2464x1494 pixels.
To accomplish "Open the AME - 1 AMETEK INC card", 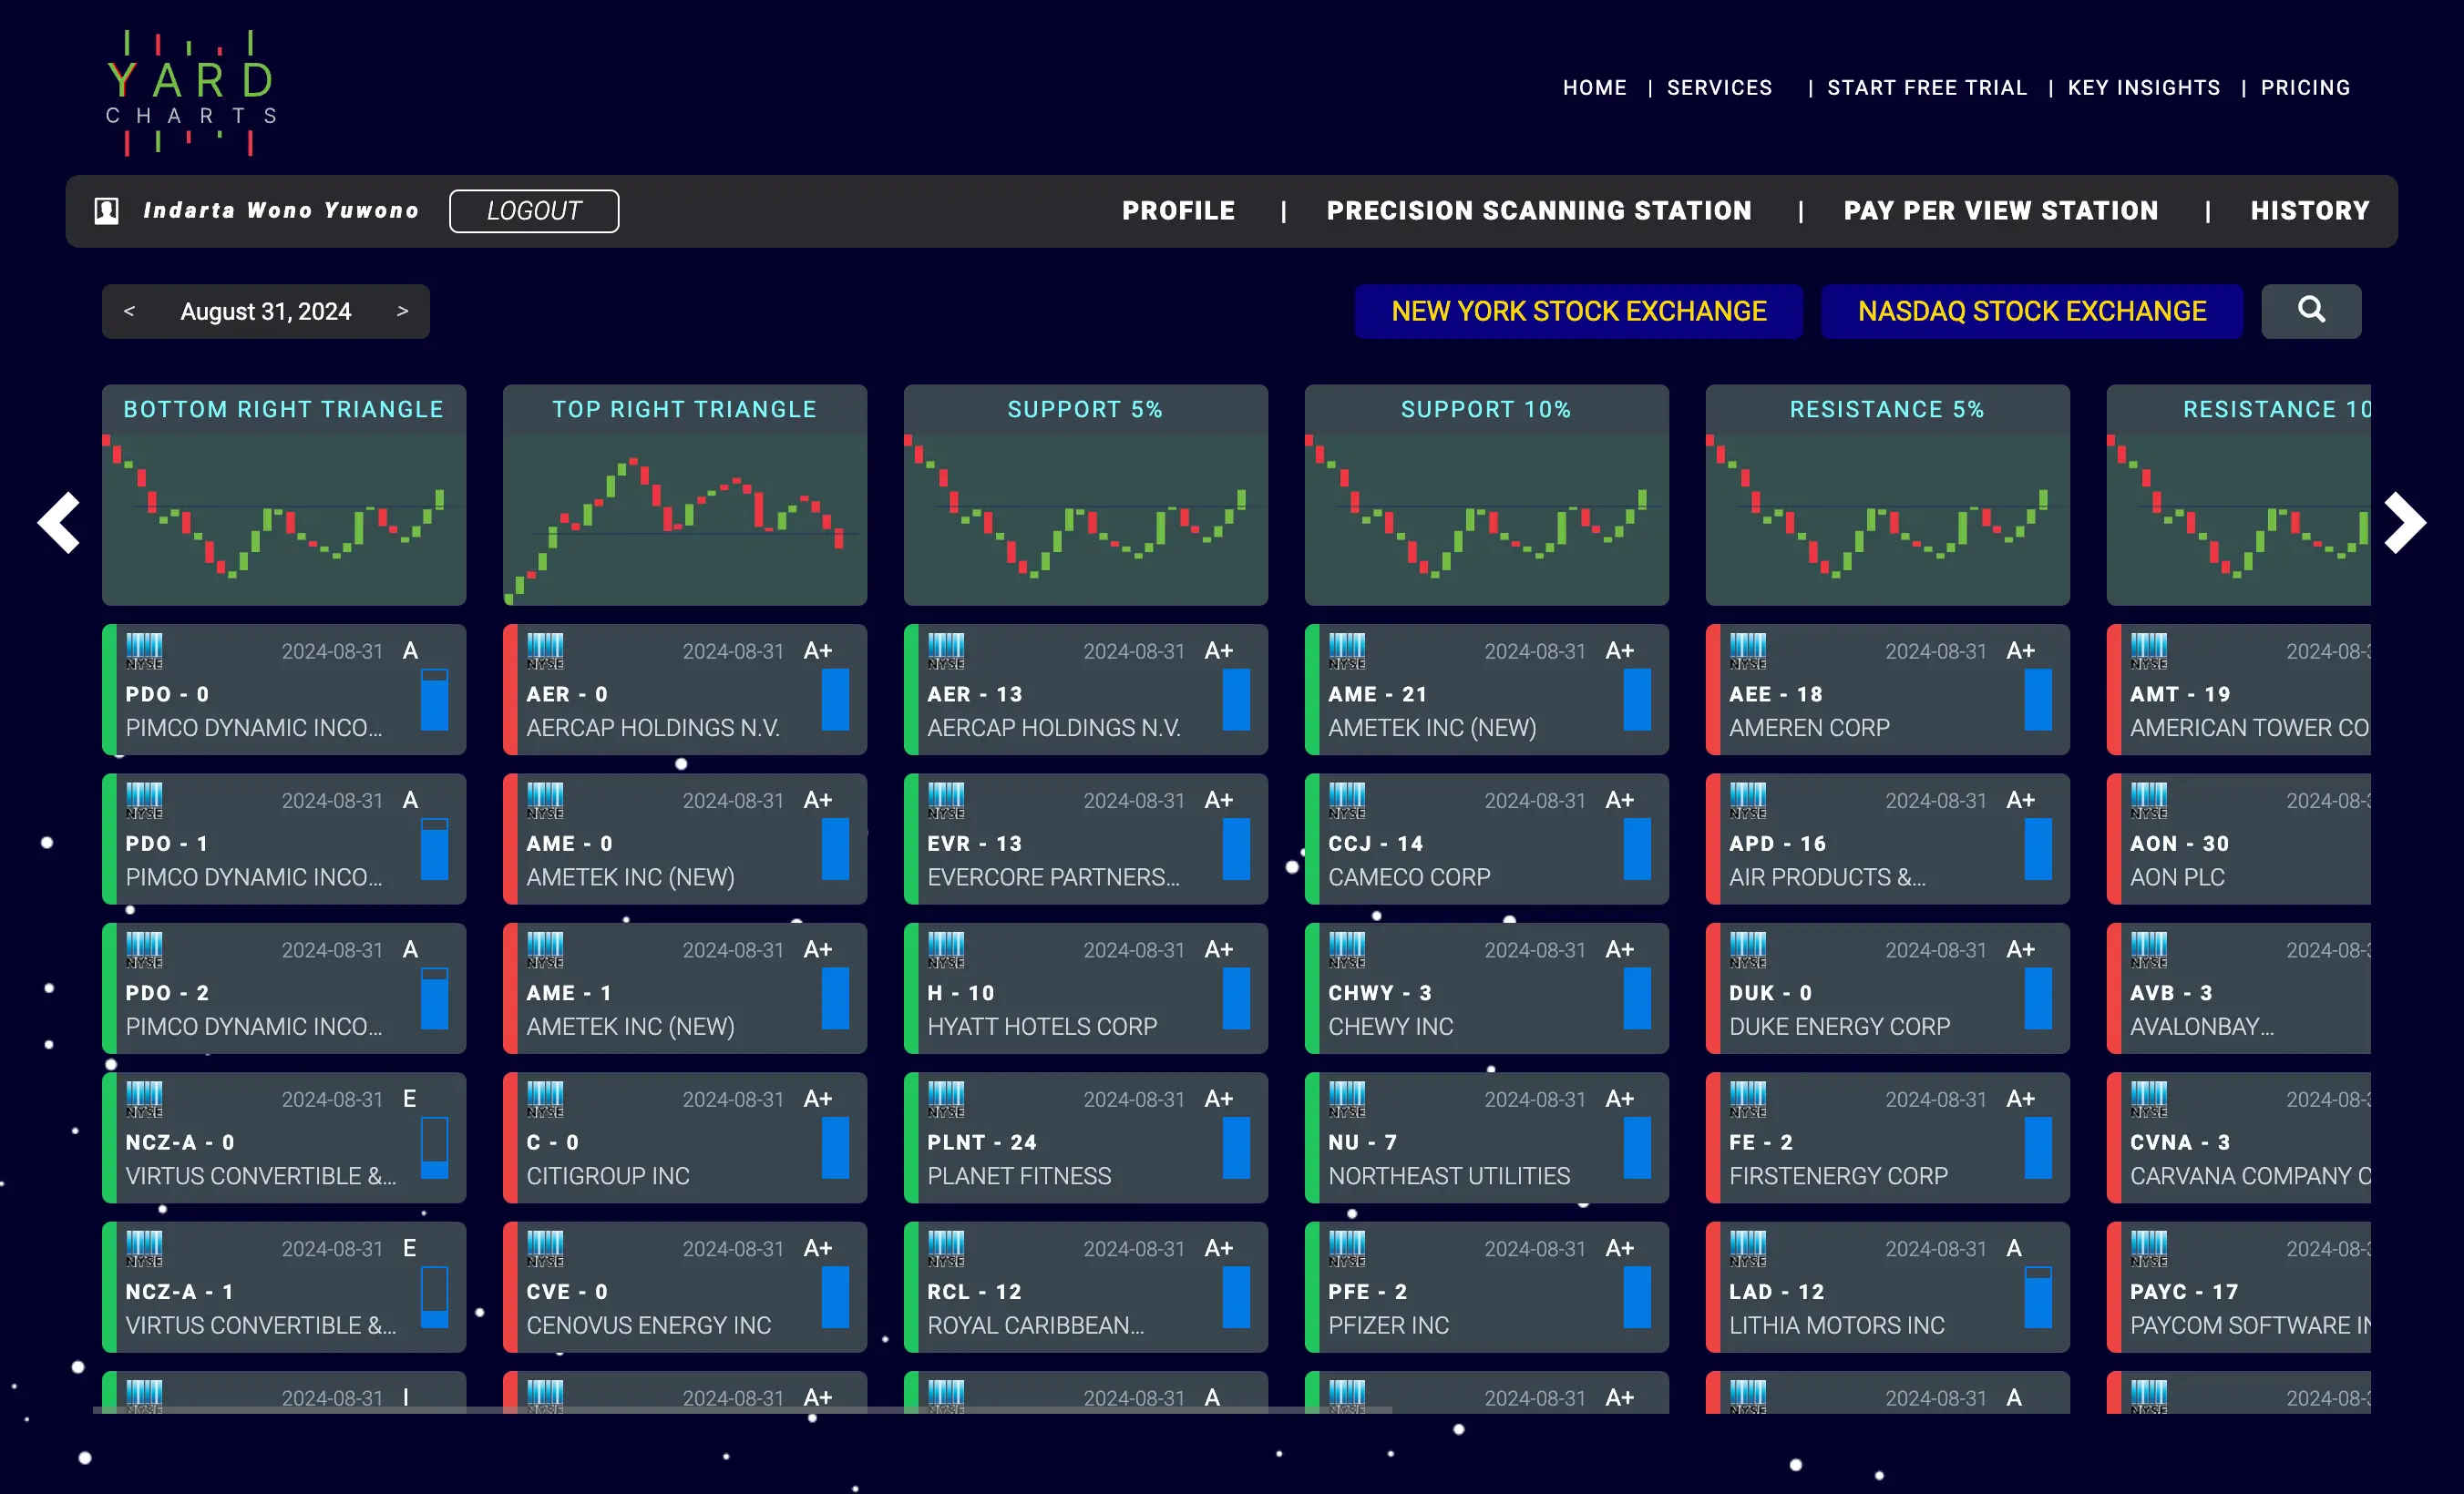I will (685, 988).
